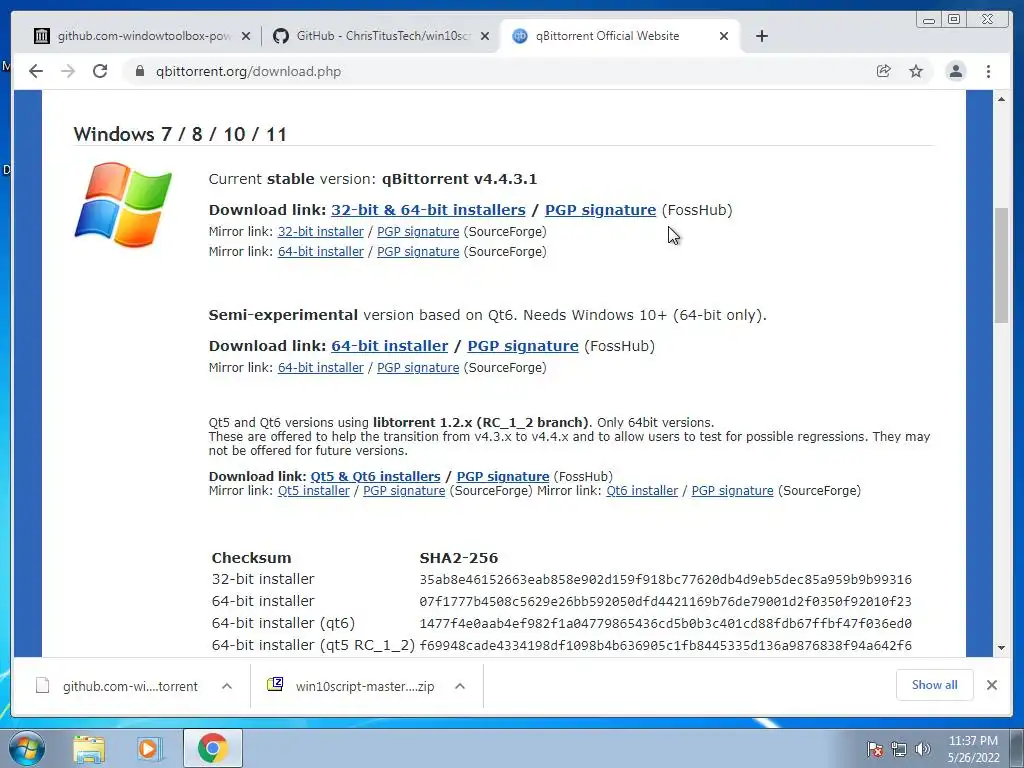Screen dimensions: 1024x768
Task: Bookmark this page with the star icon
Action: tap(916, 71)
